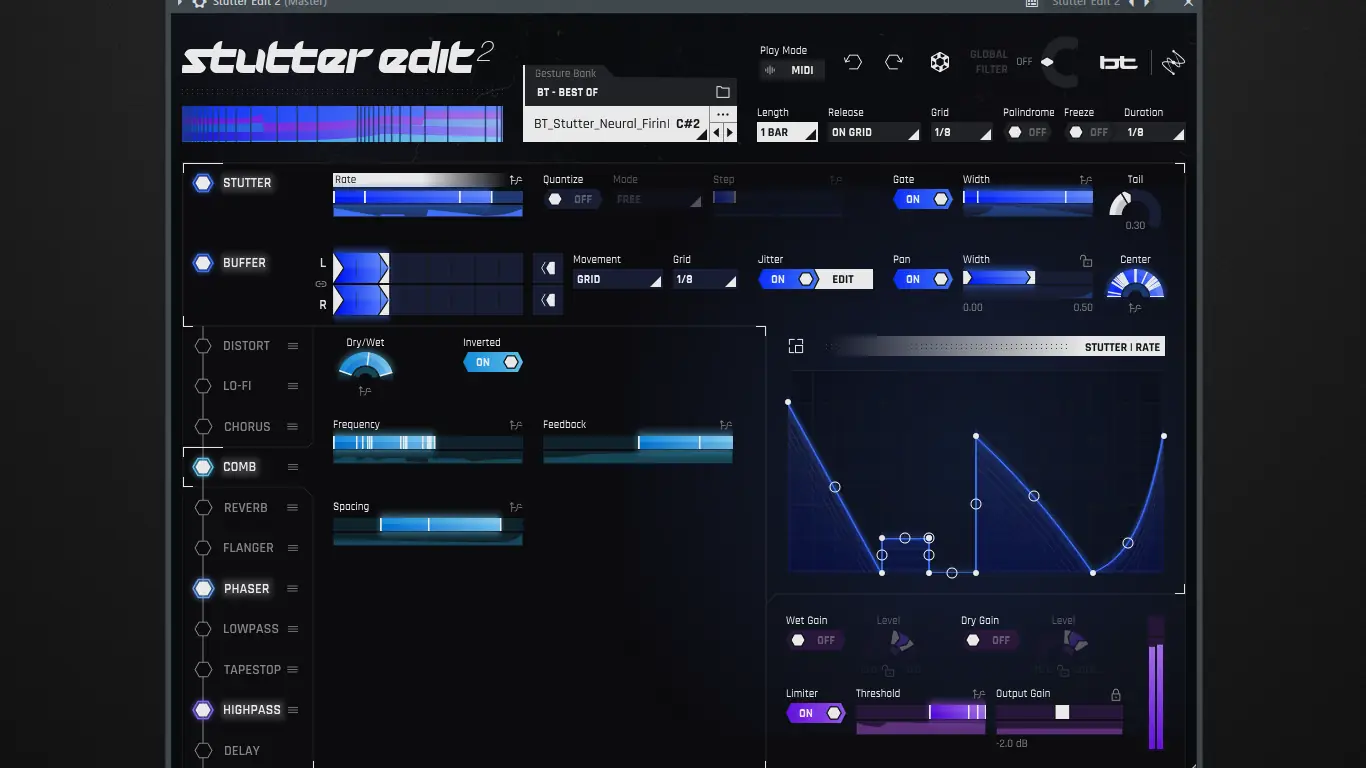
Task: Open the preset three-dots options menu
Action: coord(723,114)
